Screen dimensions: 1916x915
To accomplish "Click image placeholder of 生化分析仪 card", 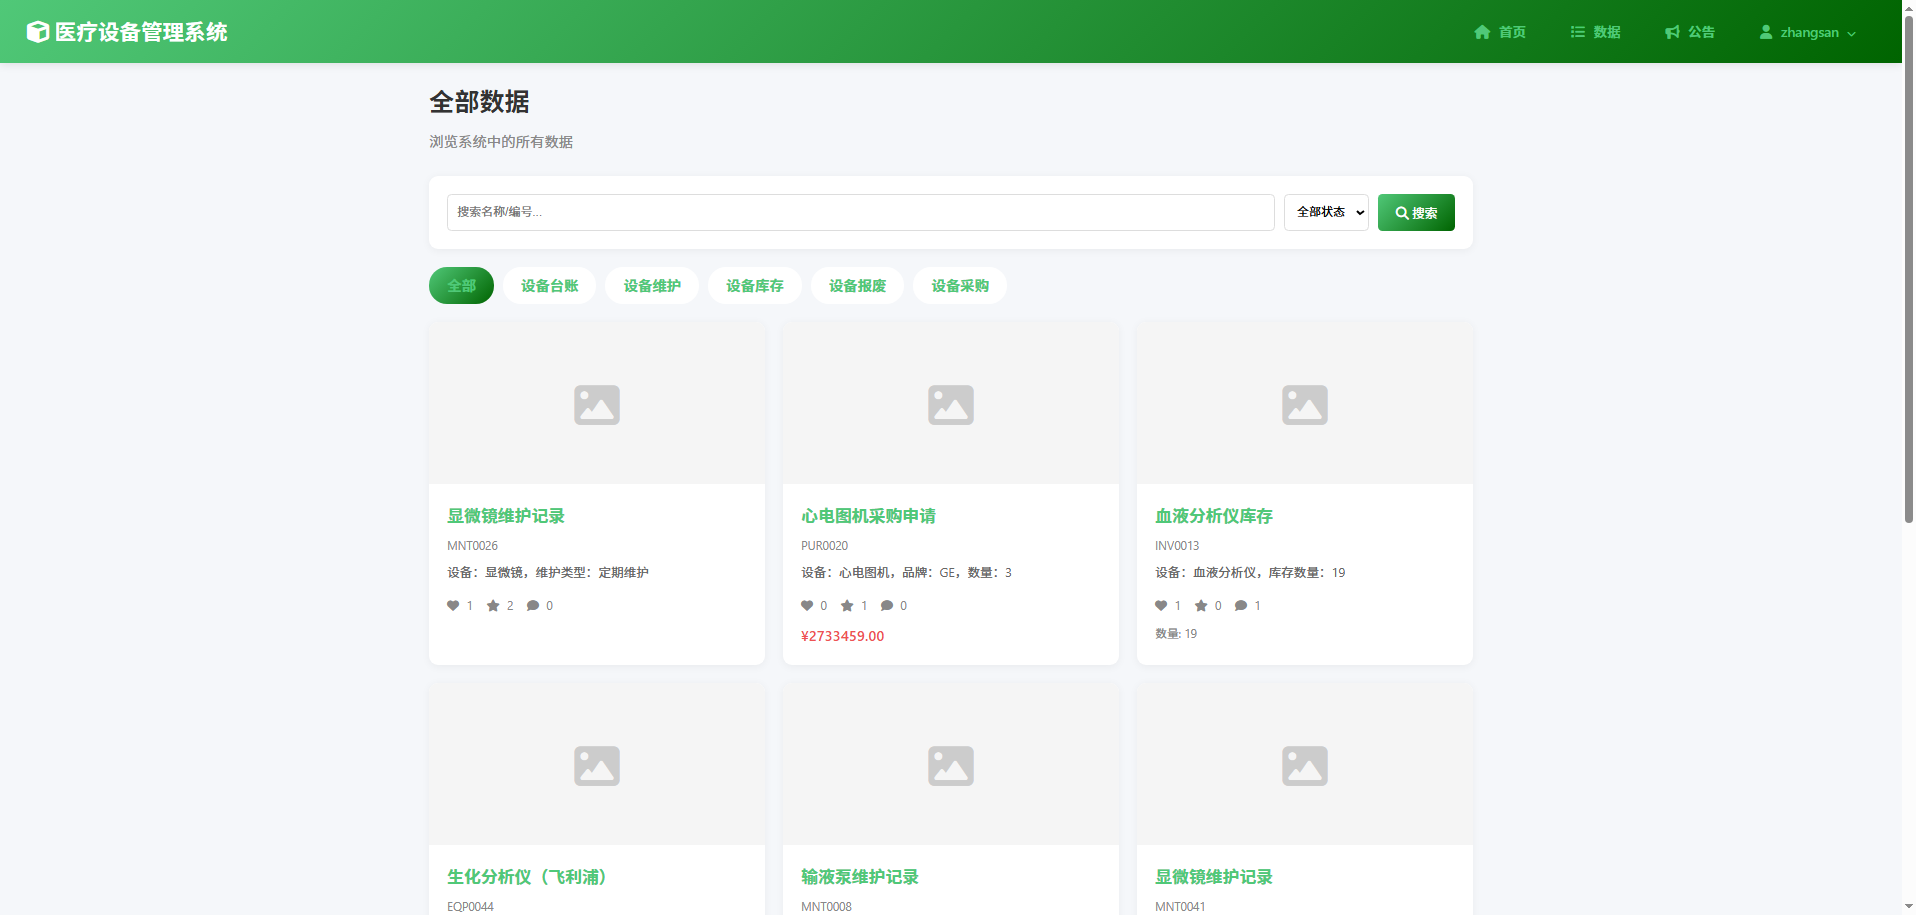I will pos(597,765).
